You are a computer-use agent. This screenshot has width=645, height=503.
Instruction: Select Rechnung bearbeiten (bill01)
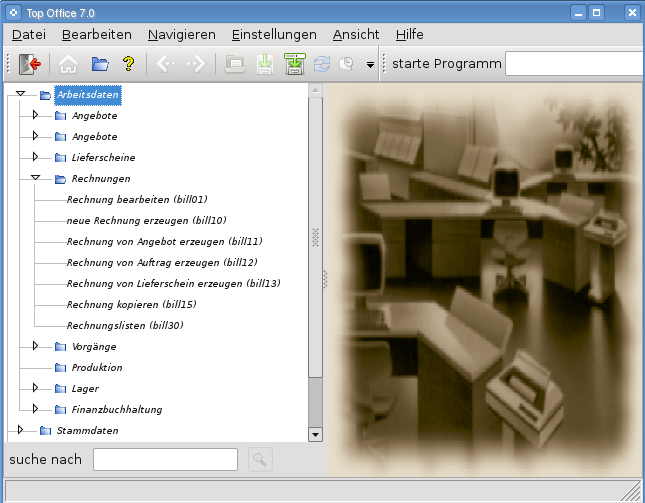(x=137, y=200)
